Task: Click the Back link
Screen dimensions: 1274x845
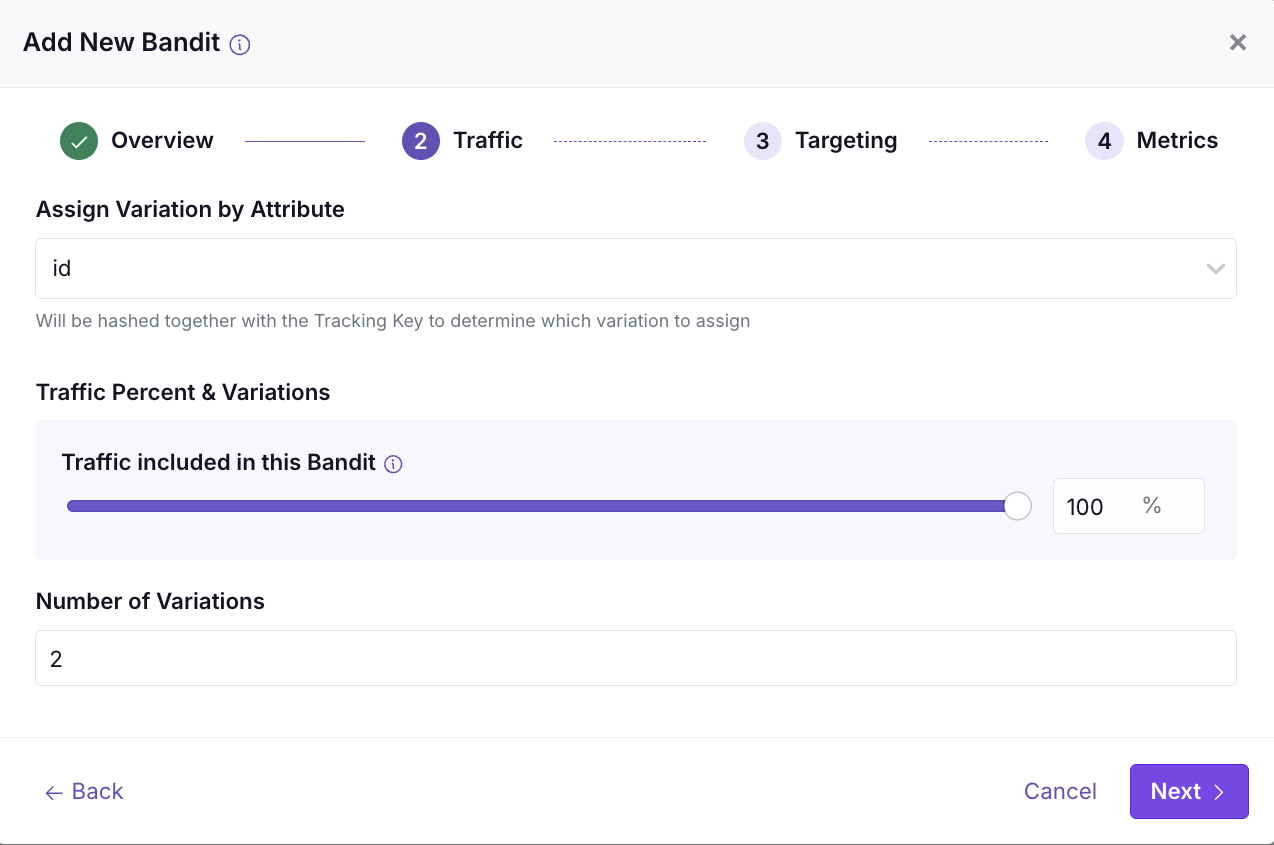Action: point(84,791)
